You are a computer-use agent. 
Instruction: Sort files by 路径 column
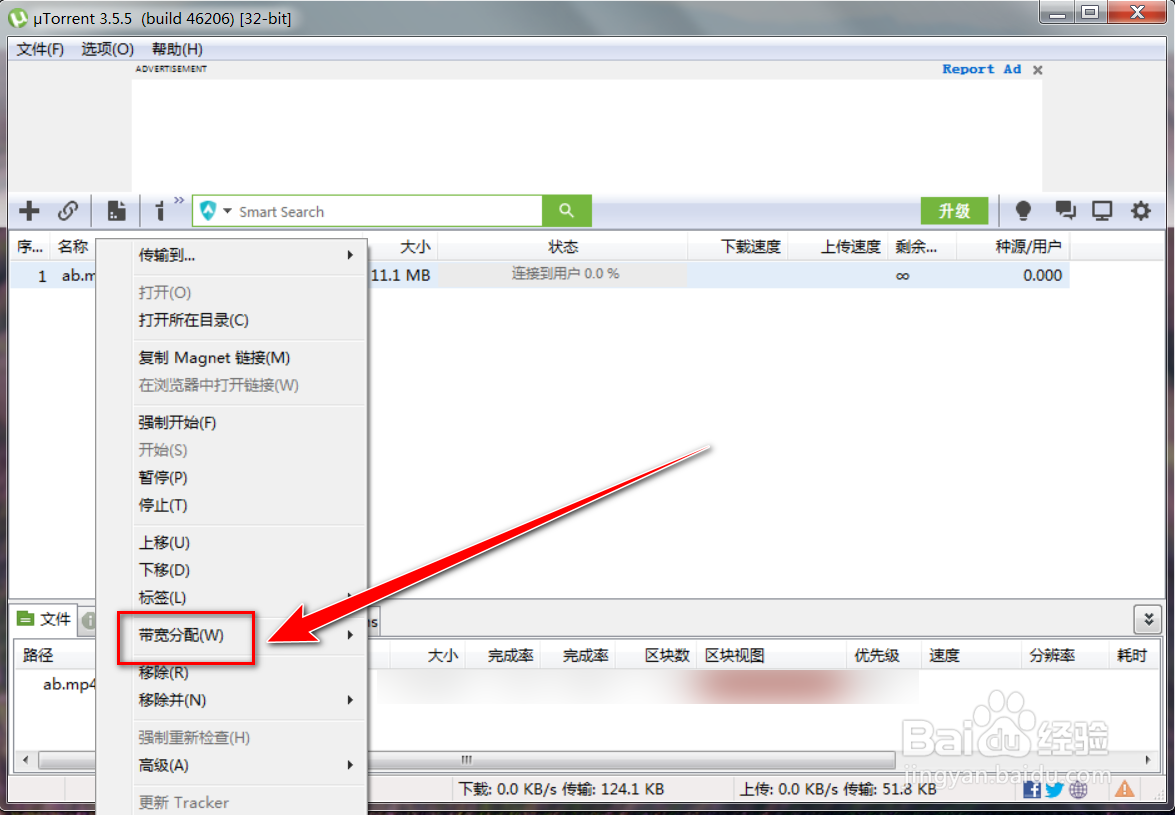point(56,655)
